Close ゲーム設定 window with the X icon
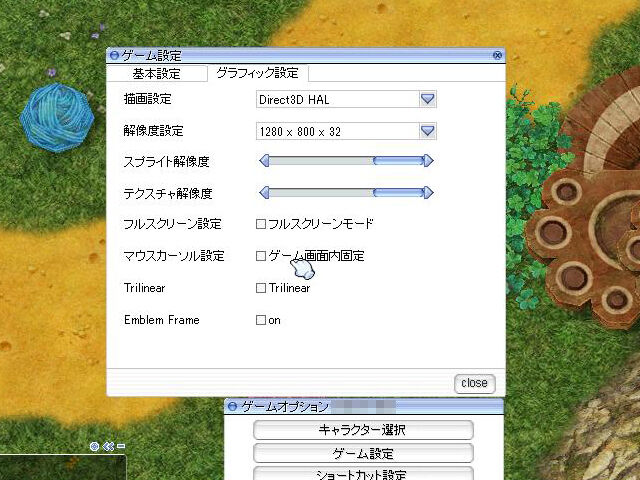640x480 pixels. (x=497, y=55)
